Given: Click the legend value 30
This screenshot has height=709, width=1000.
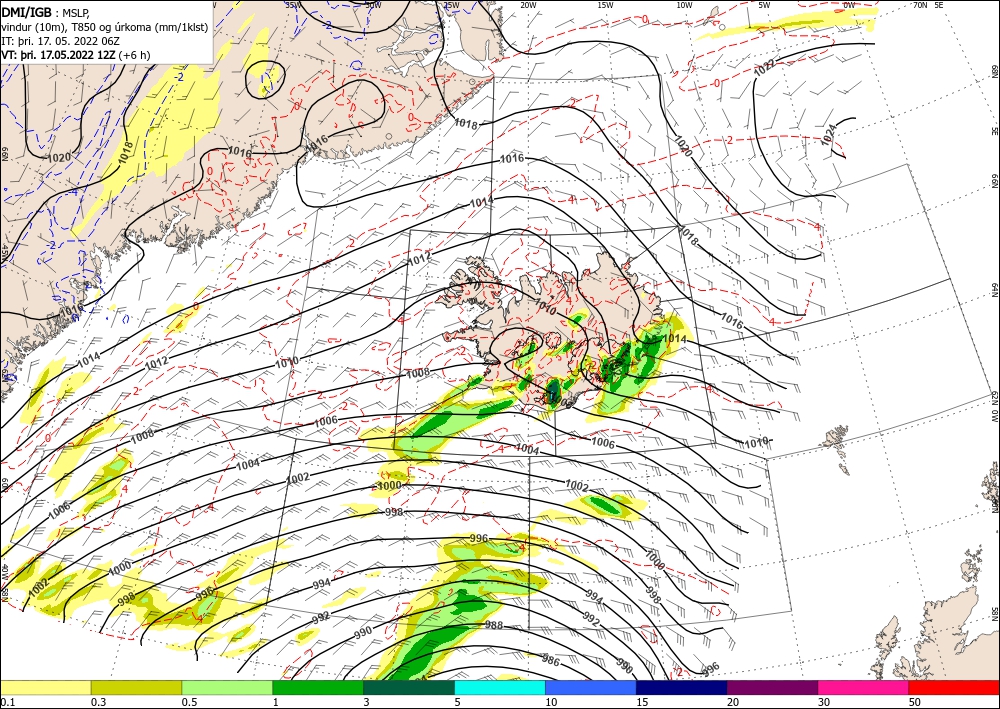Looking at the screenshot, I should [824, 702].
